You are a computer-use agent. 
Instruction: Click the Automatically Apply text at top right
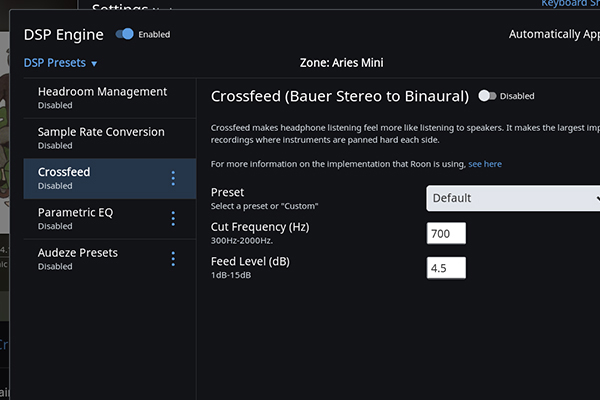(x=553, y=34)
